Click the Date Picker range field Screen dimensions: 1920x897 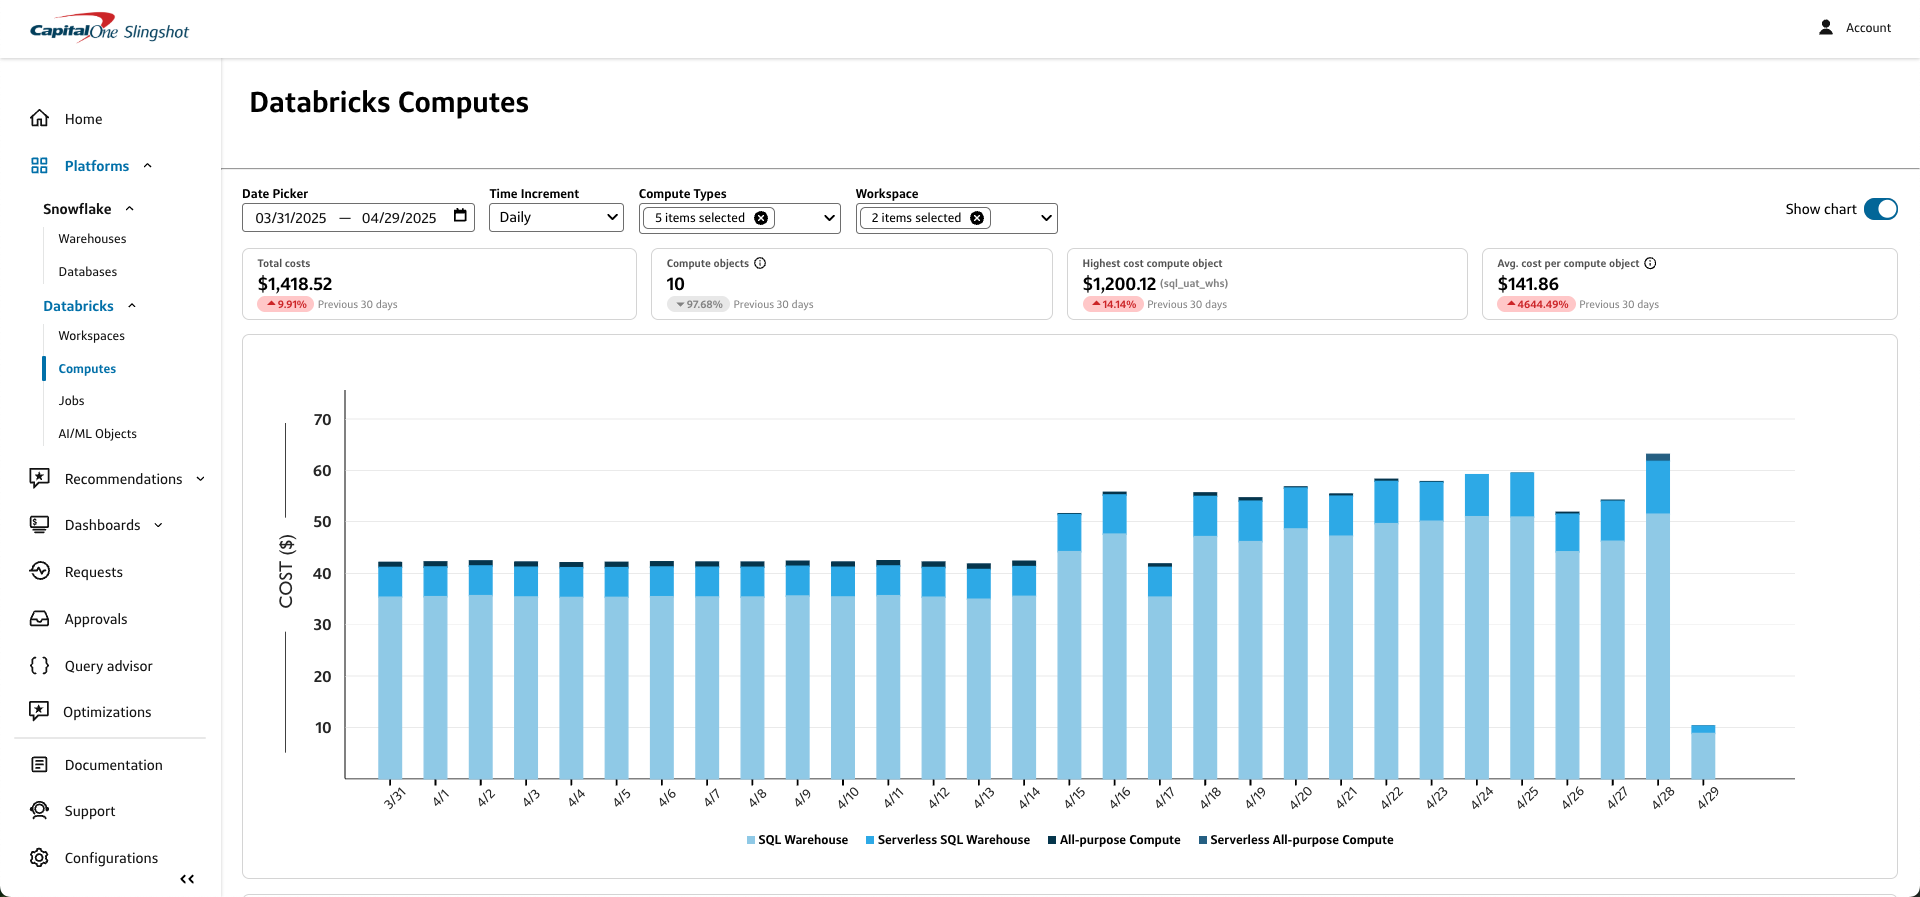pyautogui.click(x=358, y=217)
